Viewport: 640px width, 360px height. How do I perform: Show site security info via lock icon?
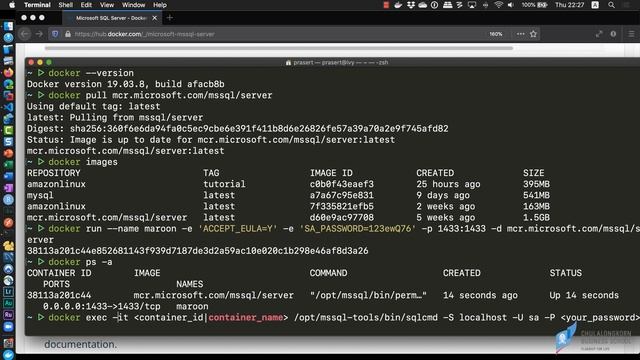coord(68,34)
